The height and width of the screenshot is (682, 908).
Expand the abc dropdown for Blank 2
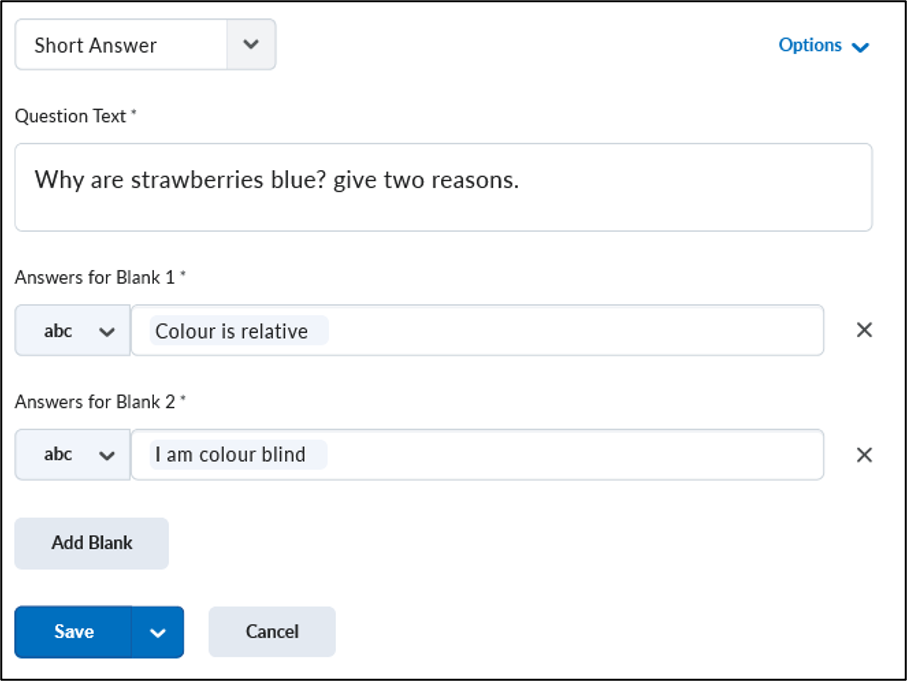(72, 455)
